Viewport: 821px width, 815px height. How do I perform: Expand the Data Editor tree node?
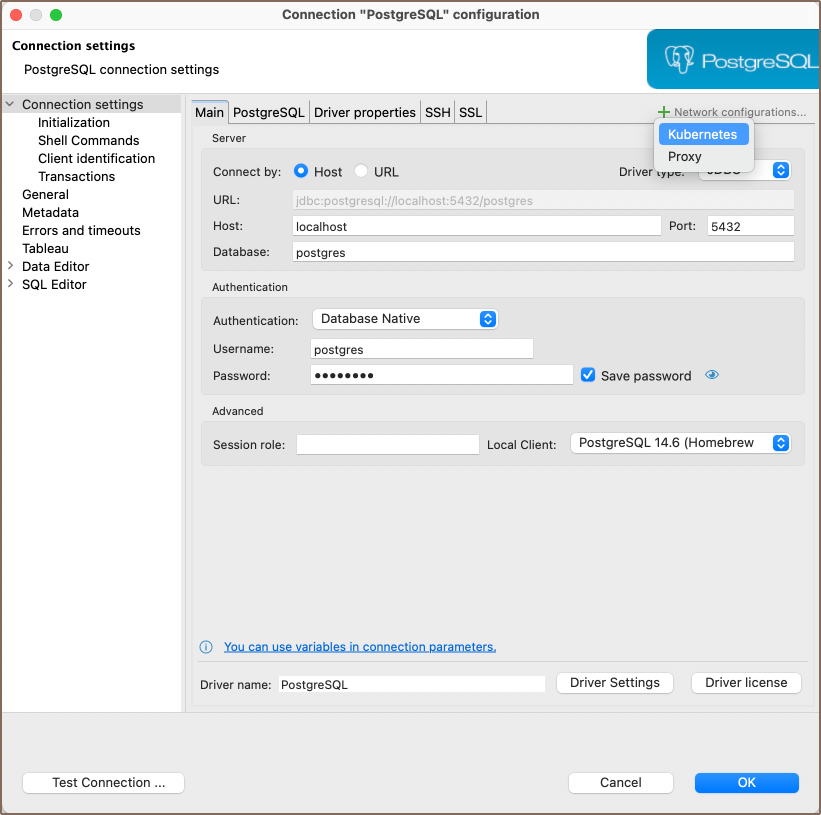click(x=11, y=266)
